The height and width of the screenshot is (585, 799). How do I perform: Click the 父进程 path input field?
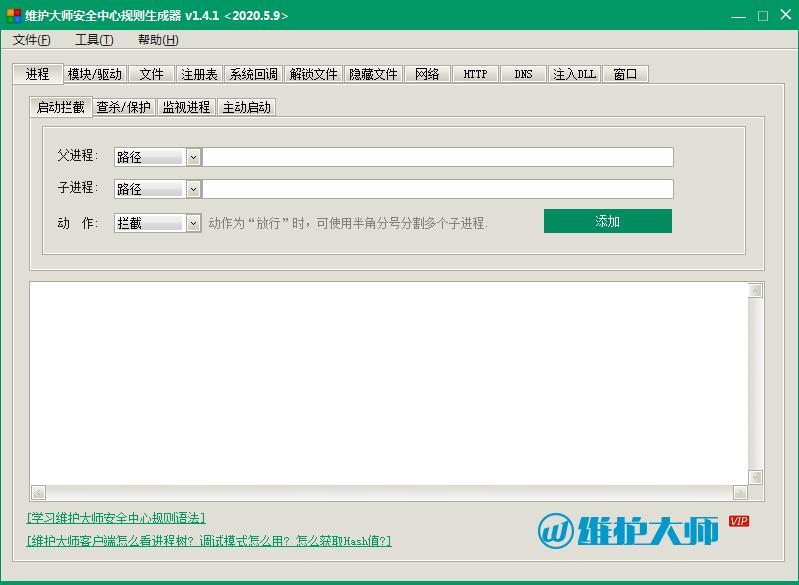pos(438,157)
